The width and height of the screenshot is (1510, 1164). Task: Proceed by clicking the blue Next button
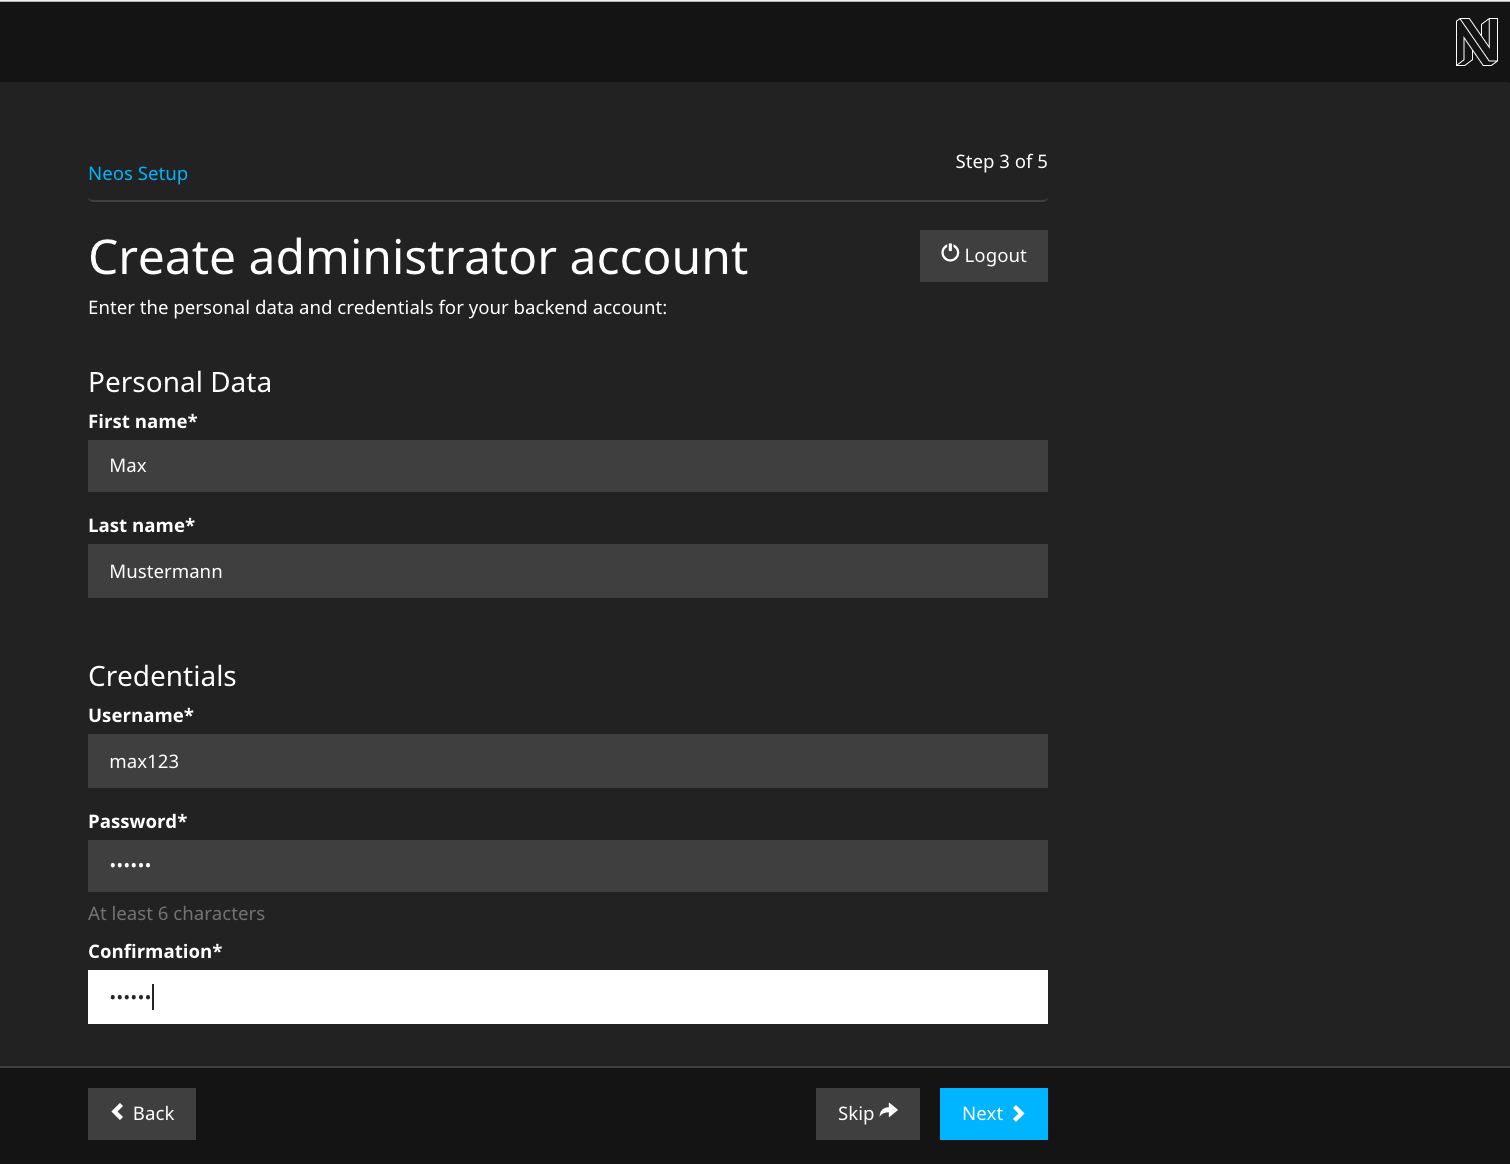[x=993, y=1113]
